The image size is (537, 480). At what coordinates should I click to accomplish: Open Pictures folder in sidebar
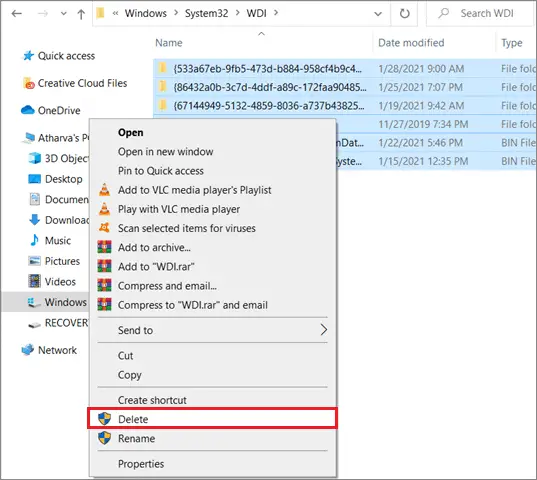point(62,261)
